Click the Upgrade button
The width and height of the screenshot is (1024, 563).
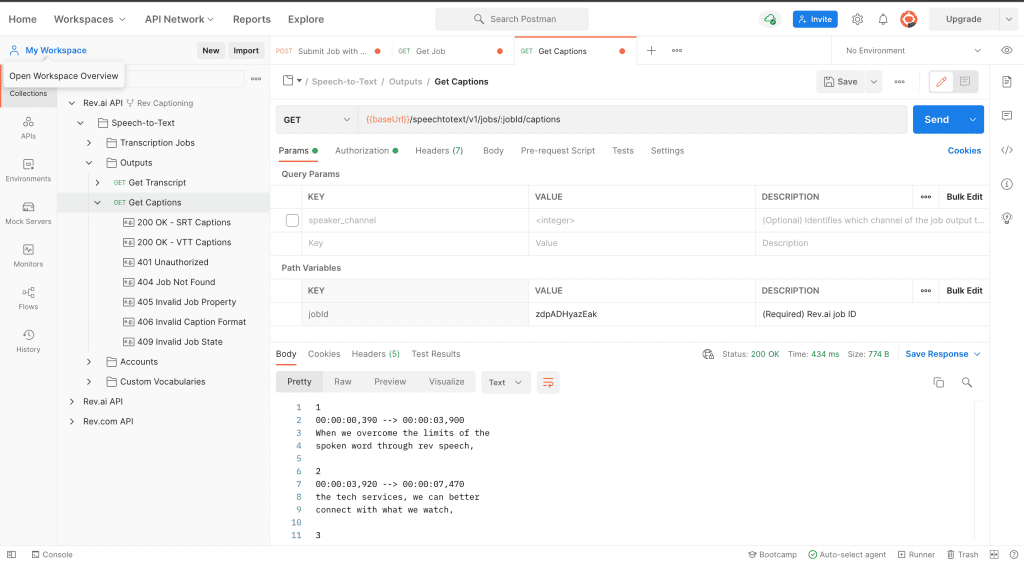pos(963,19)
